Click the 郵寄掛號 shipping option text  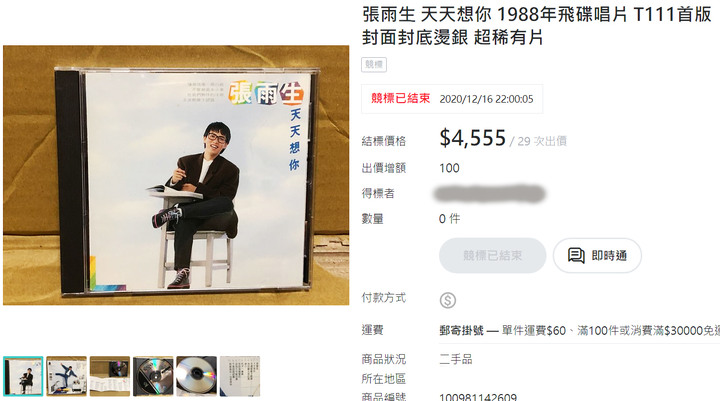click(461, 330)
